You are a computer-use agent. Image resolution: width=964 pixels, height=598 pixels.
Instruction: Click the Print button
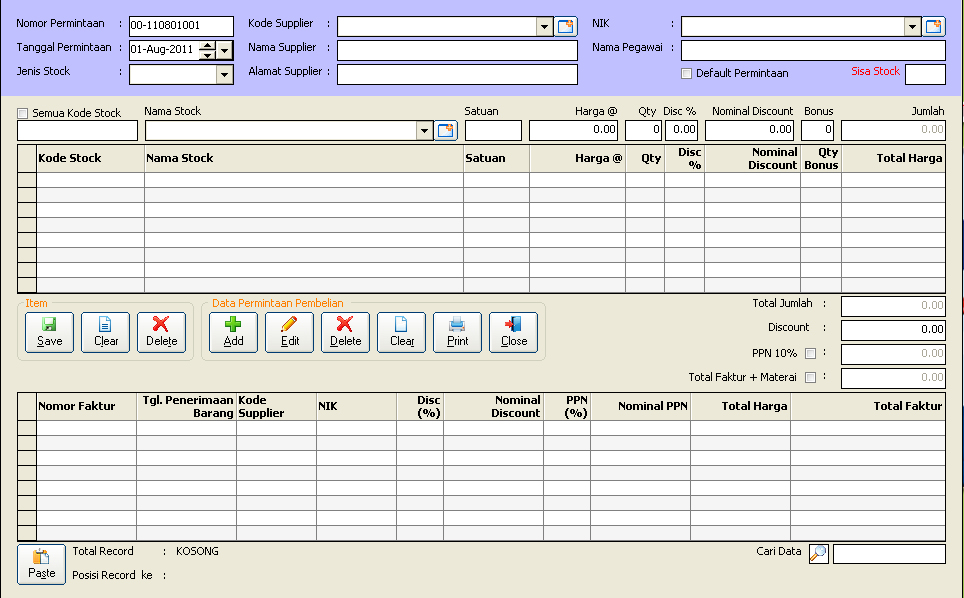457,332
